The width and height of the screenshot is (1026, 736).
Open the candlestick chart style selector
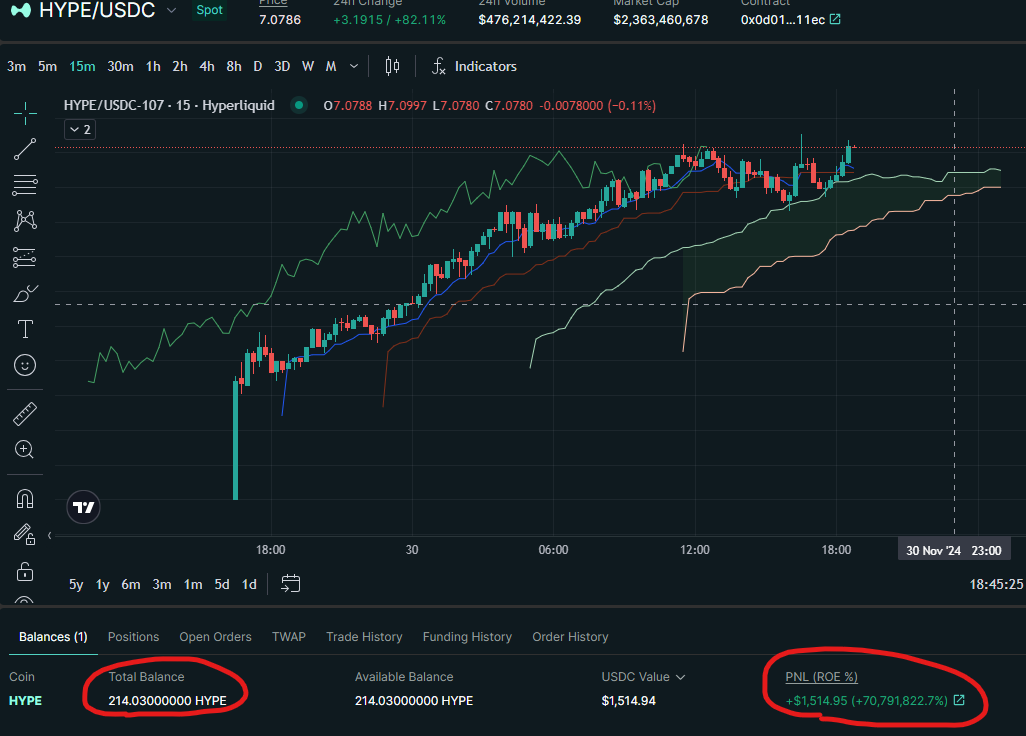click(x=392, y=66)
